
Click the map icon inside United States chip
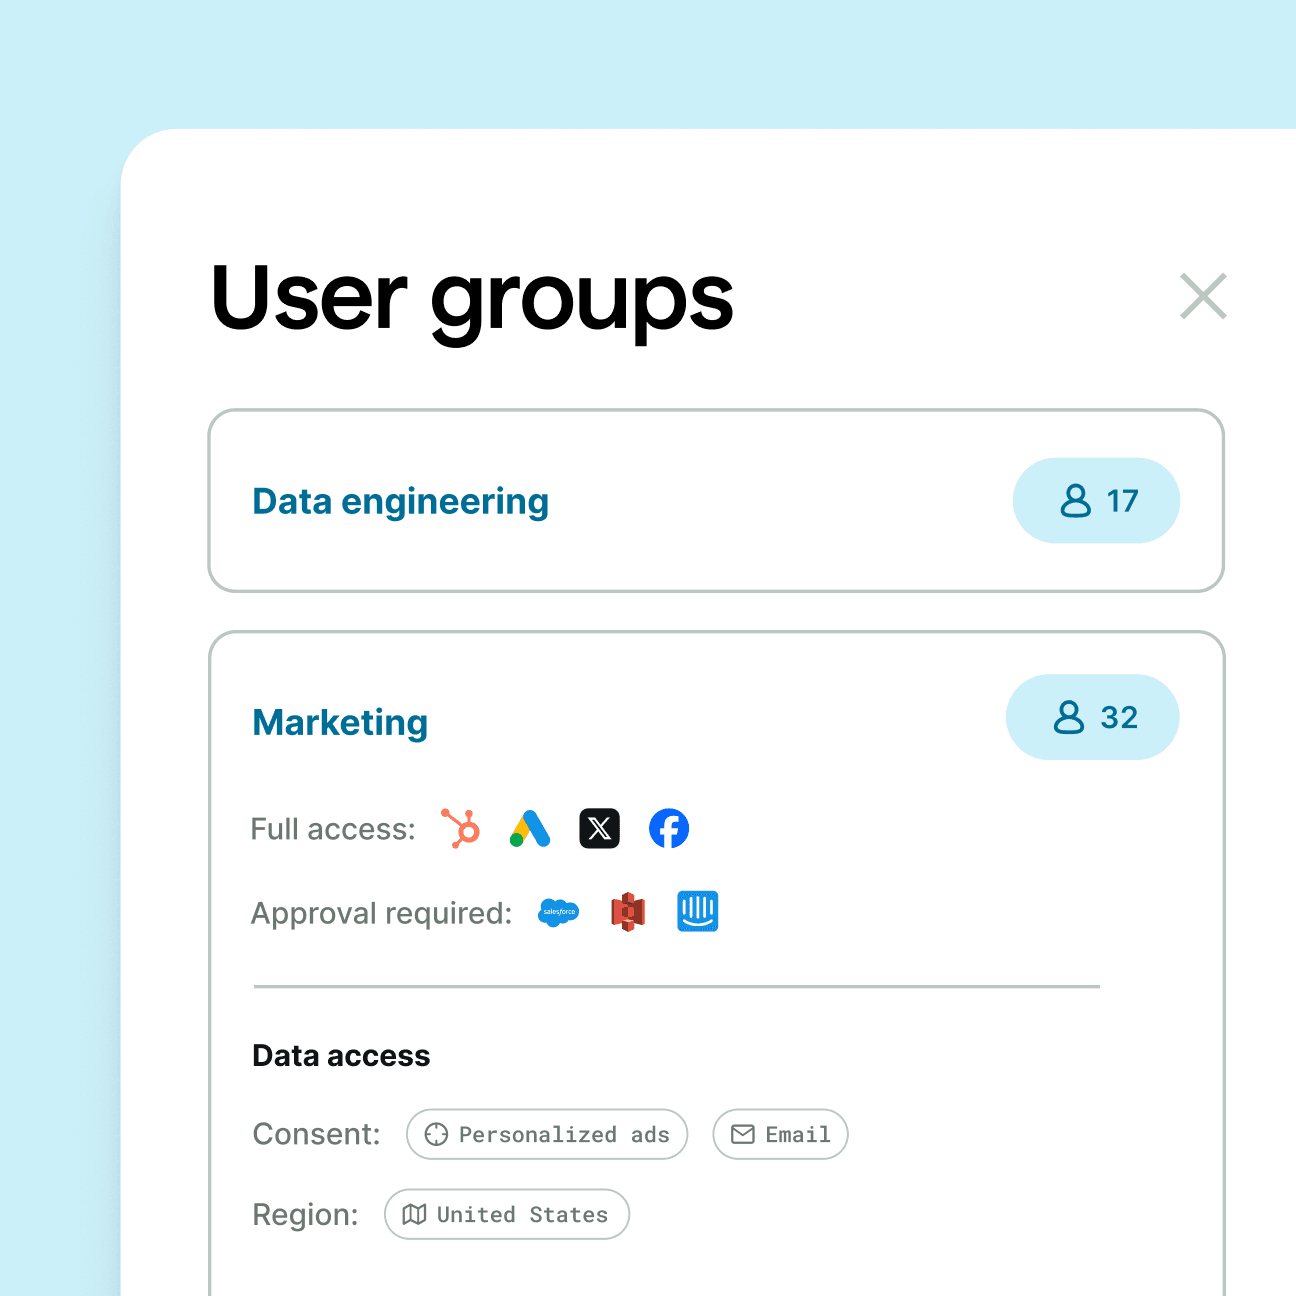point(417,1214)
